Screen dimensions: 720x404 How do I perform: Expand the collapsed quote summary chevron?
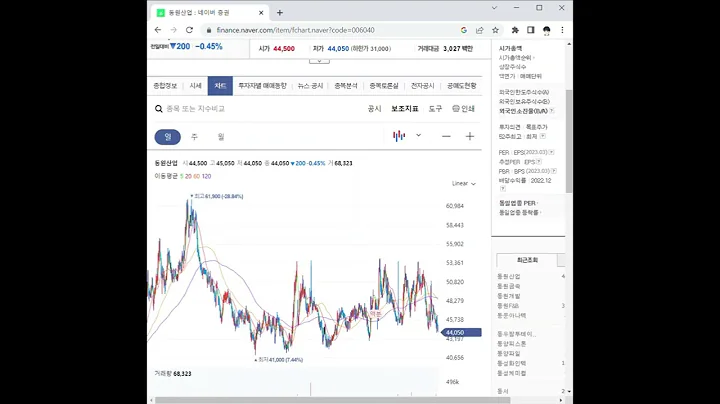pos(319,61)
